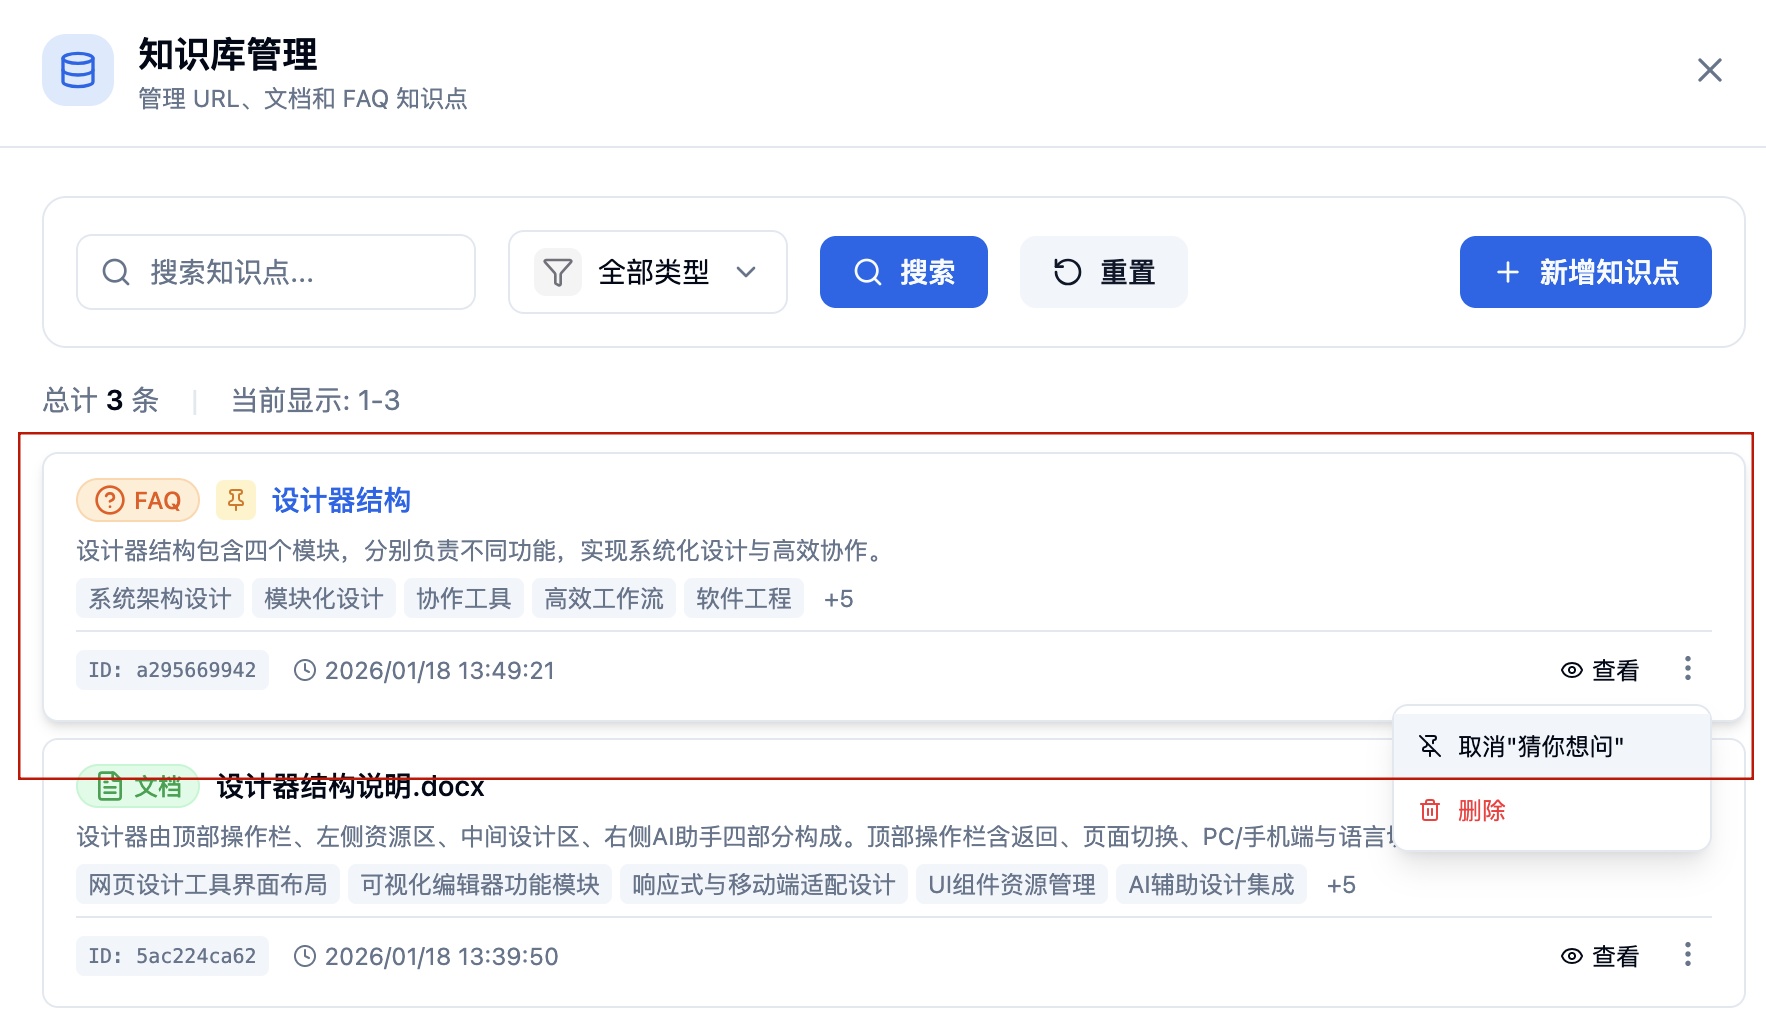Click the pin icon beside 设计器结构
The image size is (1766, 1020).
point(236,500)
